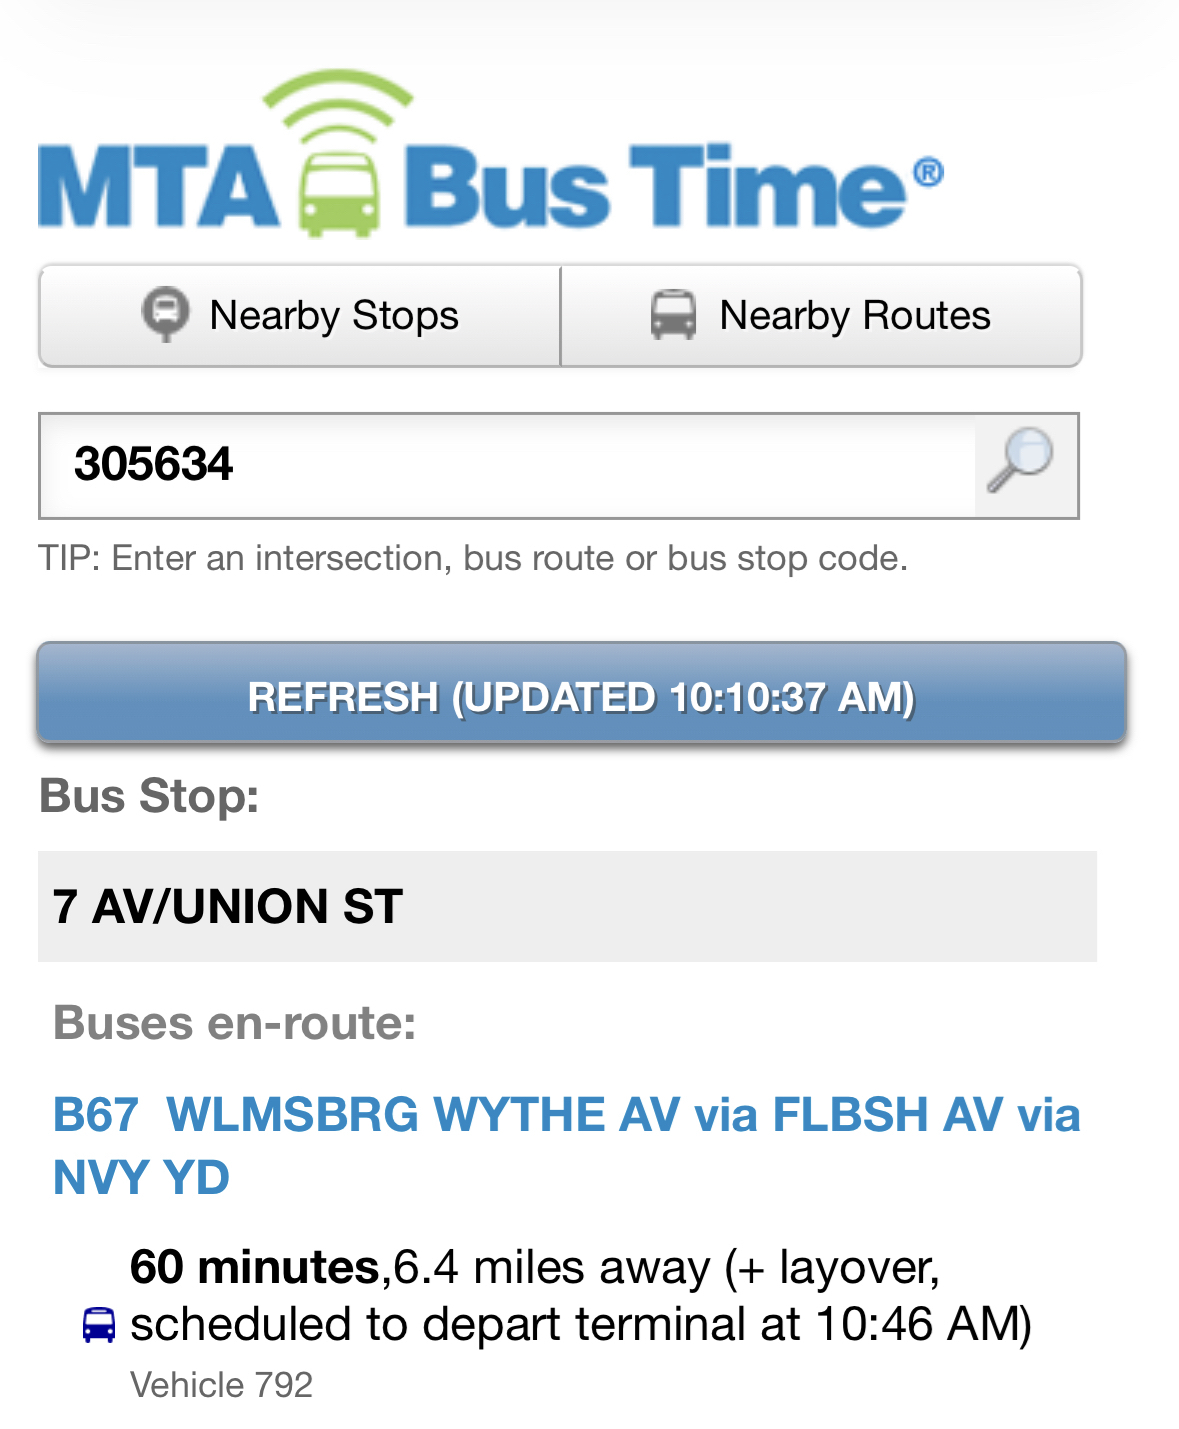1179x1429 pixels.
Task: Click the green bus icon in the logo
Action: [340, 192]
